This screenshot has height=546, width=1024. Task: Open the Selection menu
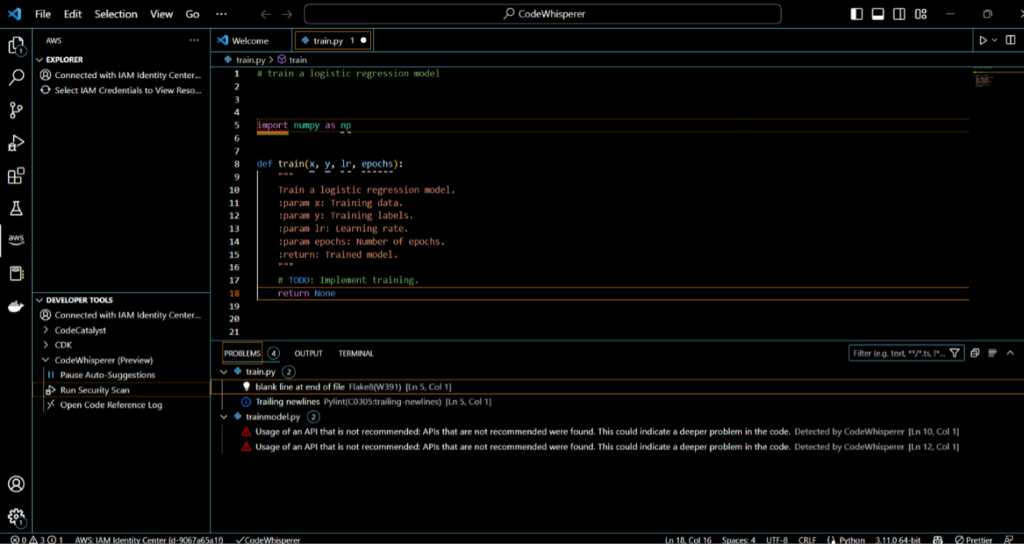coord(116,14)
